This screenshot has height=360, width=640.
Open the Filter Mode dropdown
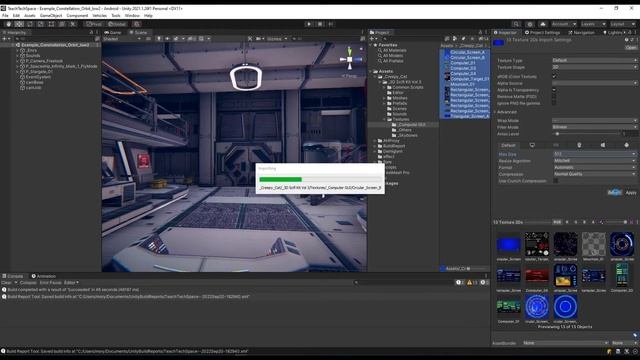[x=594, y=127]
